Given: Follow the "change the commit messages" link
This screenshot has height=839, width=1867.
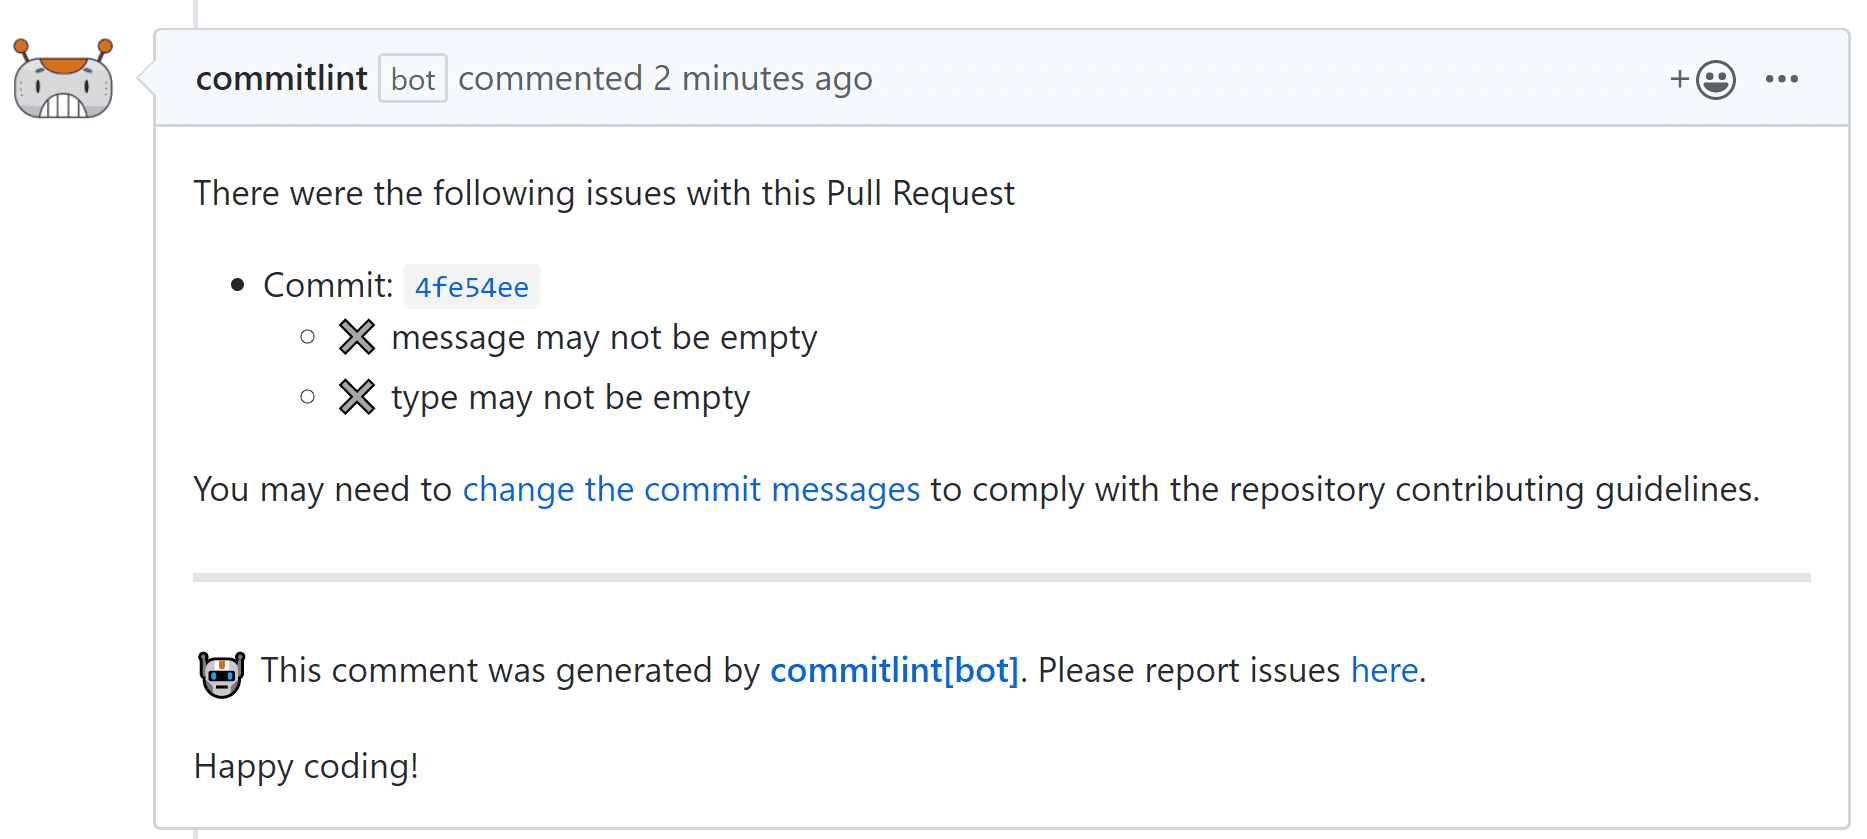Looking at the screenshot, I should [691, 490].
